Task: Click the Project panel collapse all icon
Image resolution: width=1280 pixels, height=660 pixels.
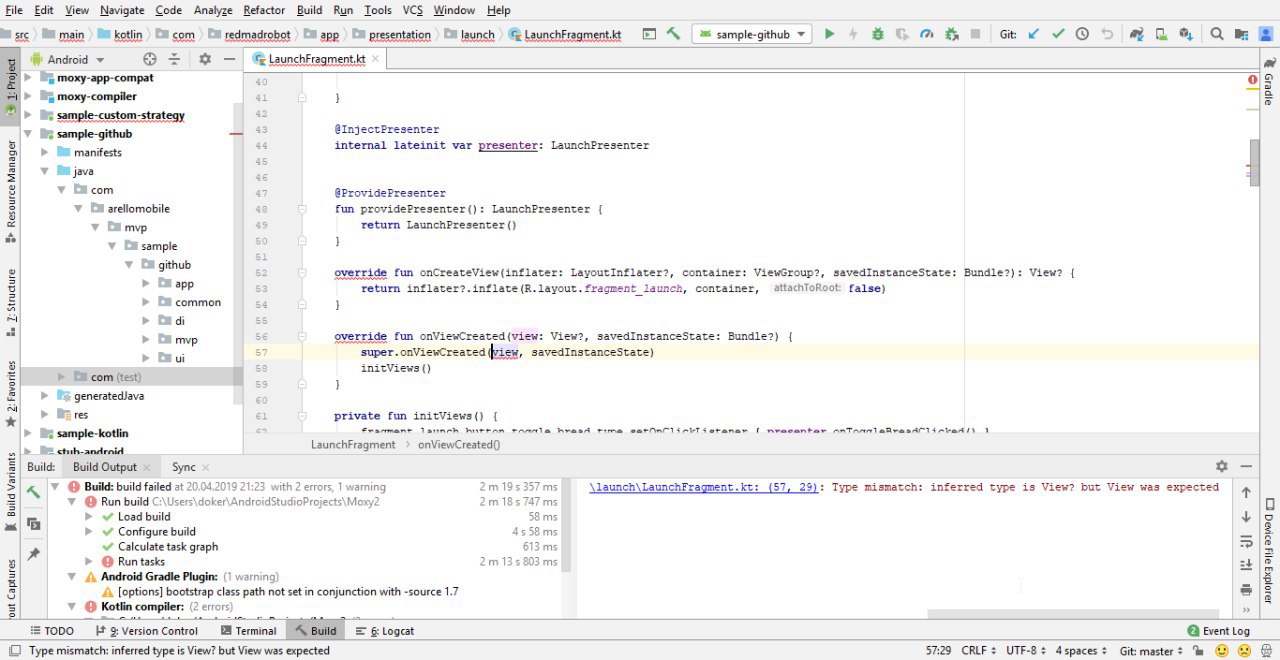Action: click(x=174, y=59)
